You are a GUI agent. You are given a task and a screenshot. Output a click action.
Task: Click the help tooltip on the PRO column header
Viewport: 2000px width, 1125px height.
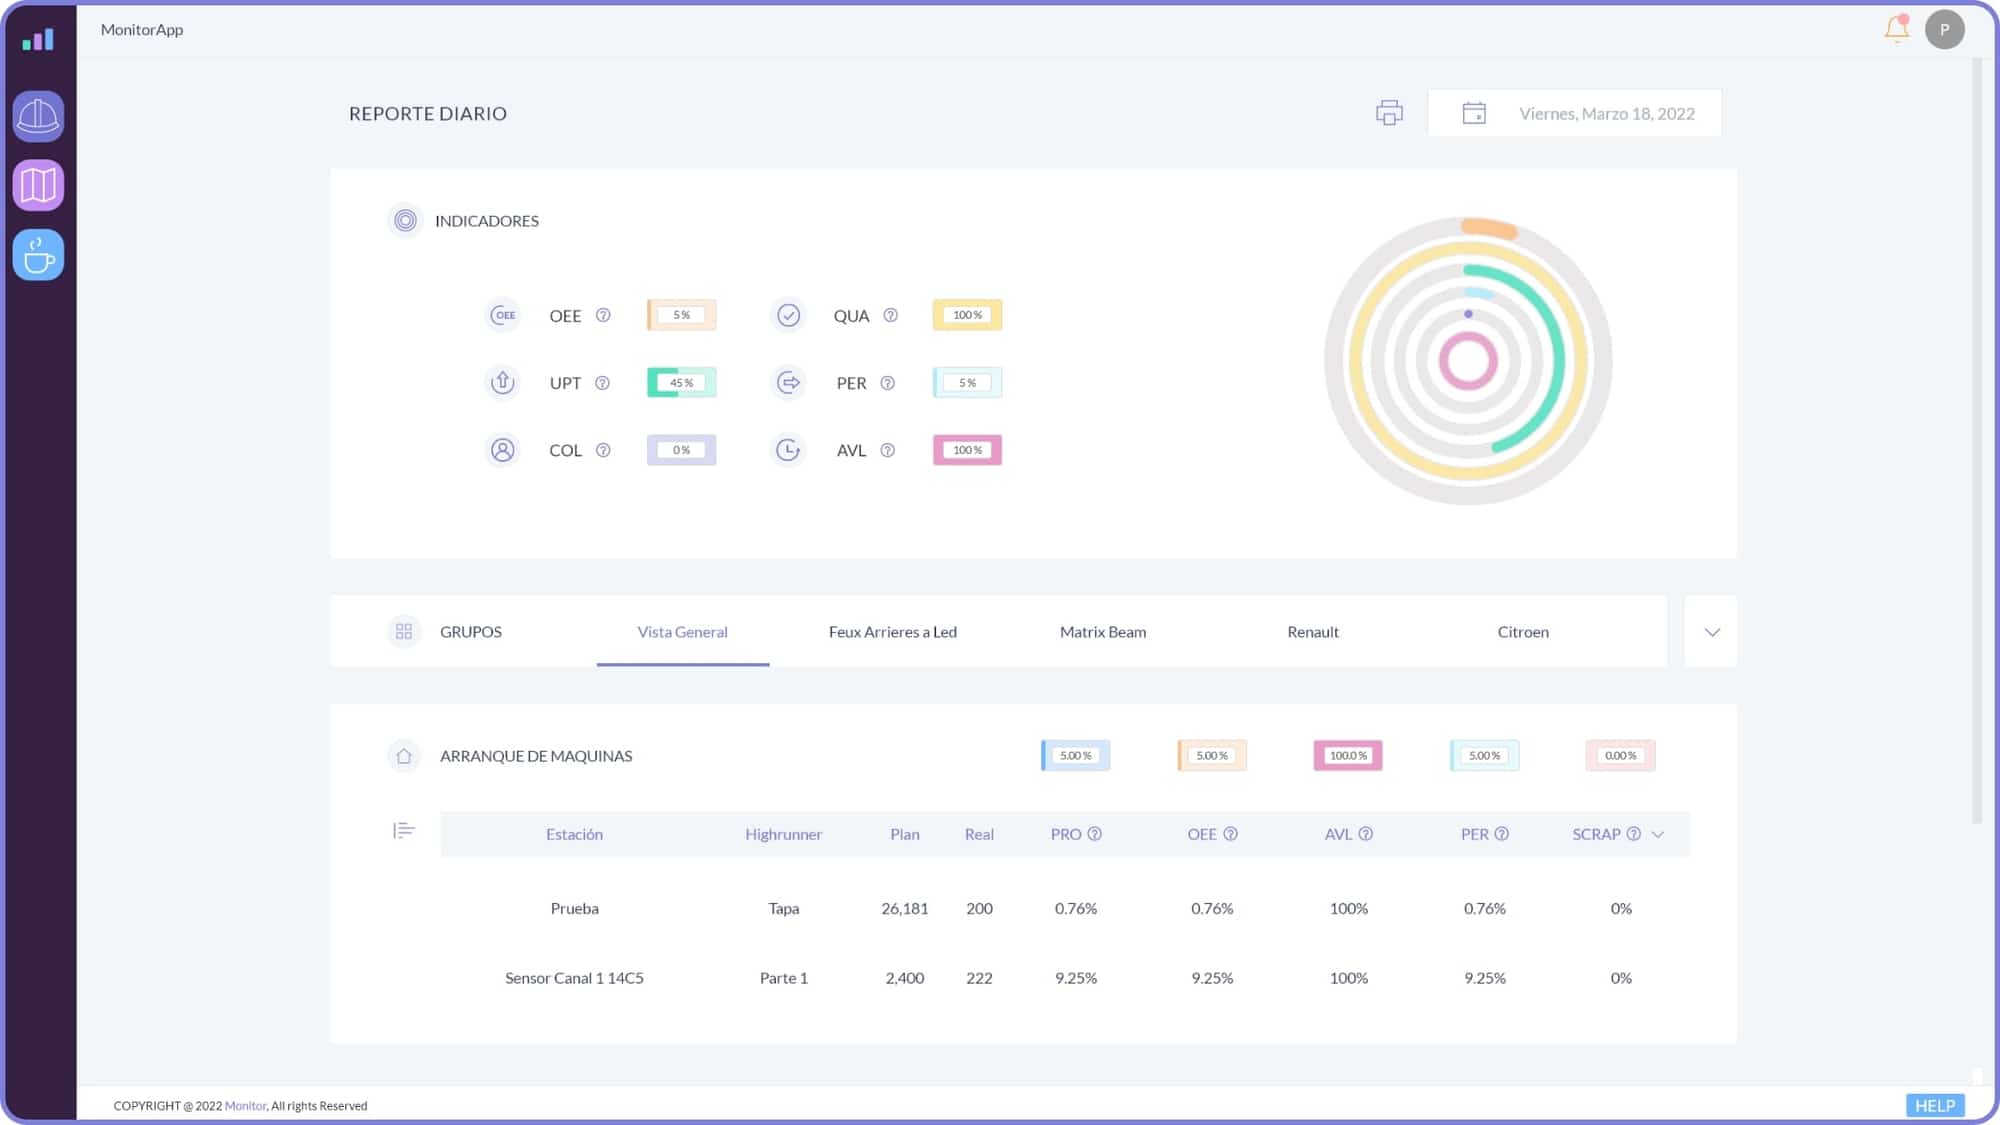1096,833
